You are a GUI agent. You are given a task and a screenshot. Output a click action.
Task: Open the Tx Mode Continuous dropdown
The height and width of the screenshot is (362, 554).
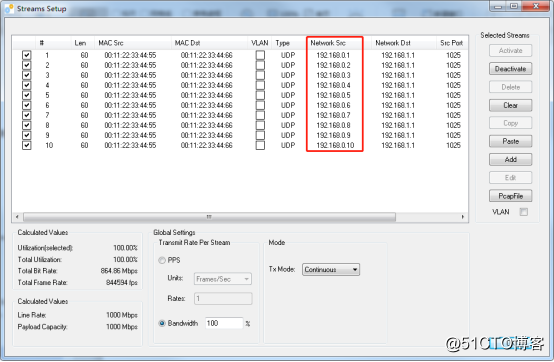point(331,269)
